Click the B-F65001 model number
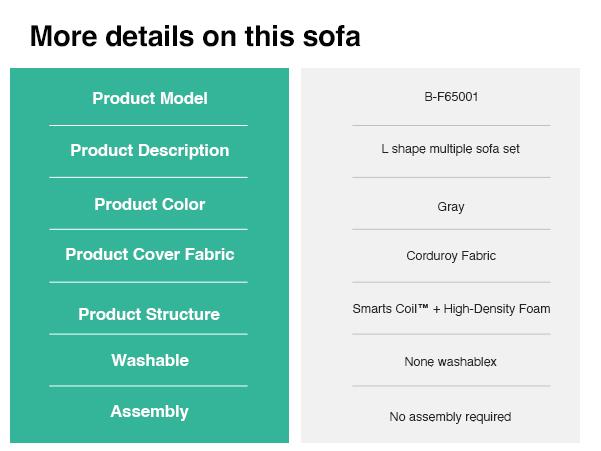 [x=451, y=97]
